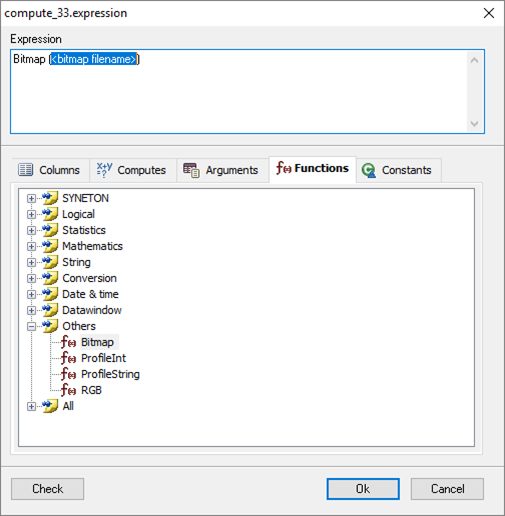
Task: Collapse the Others node
Action: tap(31, 326)
